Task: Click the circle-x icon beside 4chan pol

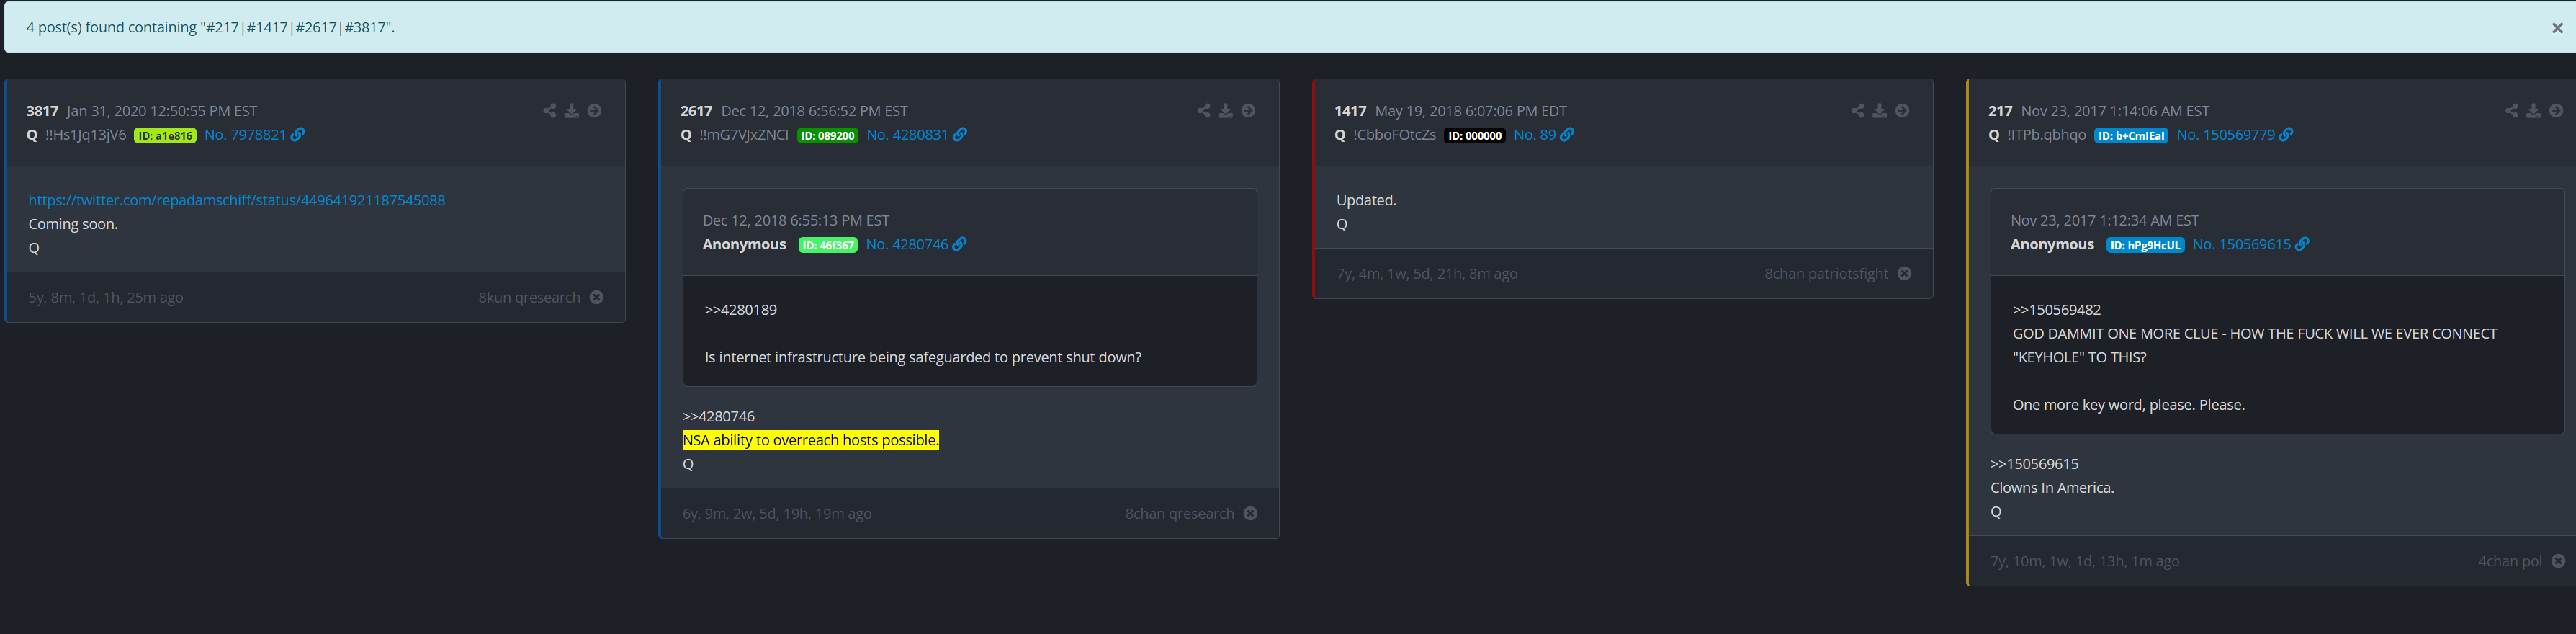Action: (2558, 561)
